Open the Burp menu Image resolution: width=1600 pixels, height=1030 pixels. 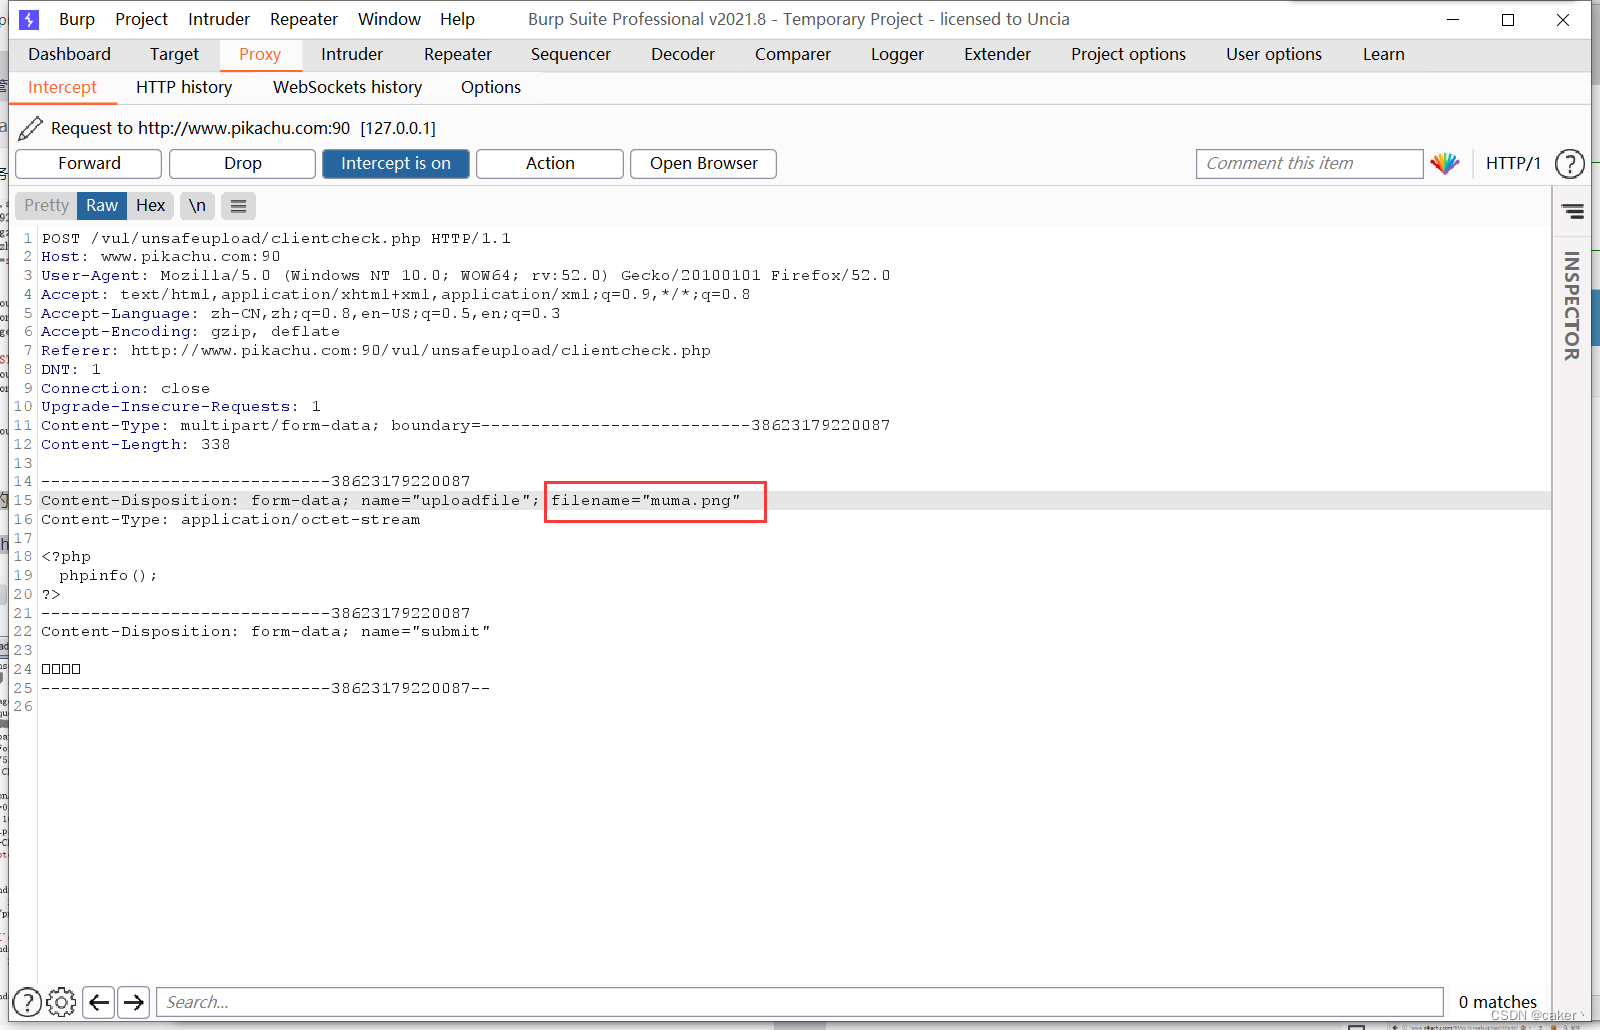pyautogui.click(x=77, y=19)
